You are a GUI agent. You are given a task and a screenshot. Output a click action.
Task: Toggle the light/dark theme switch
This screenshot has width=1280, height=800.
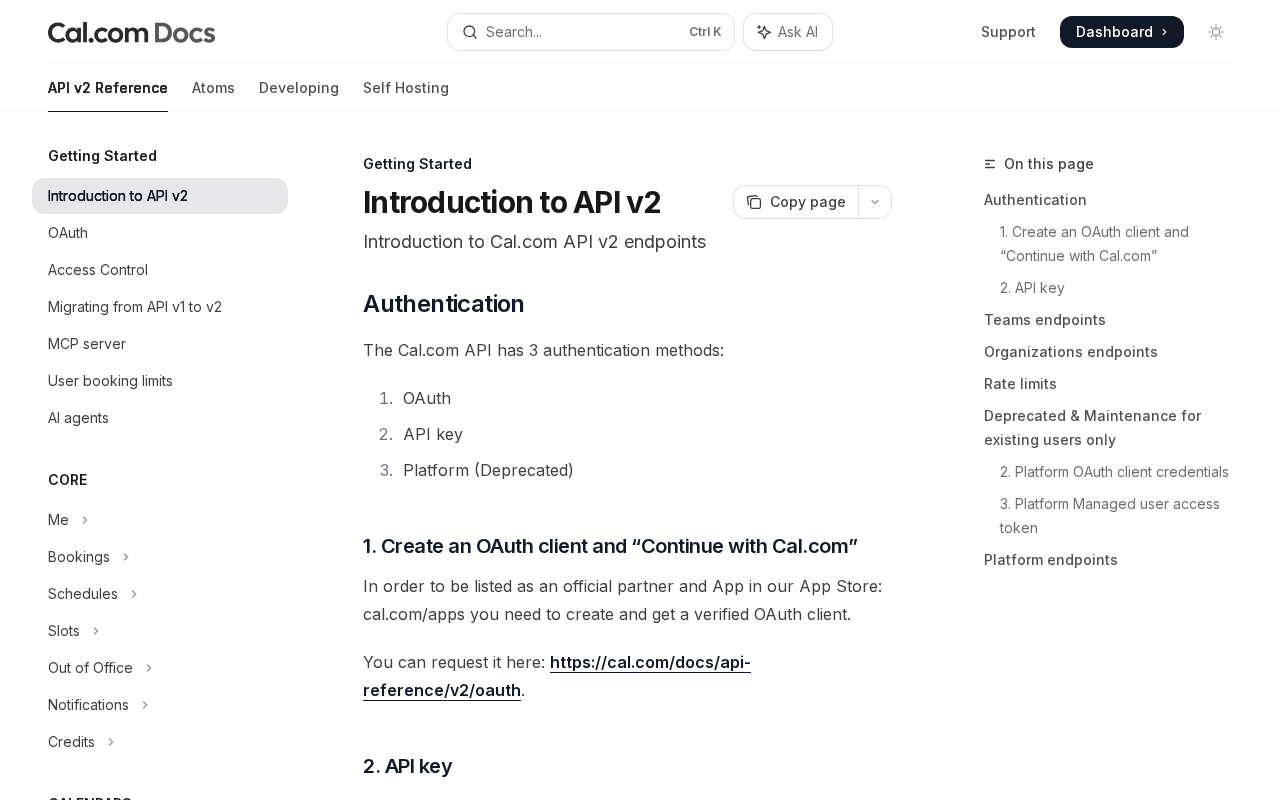click(x=1216, y=32)
